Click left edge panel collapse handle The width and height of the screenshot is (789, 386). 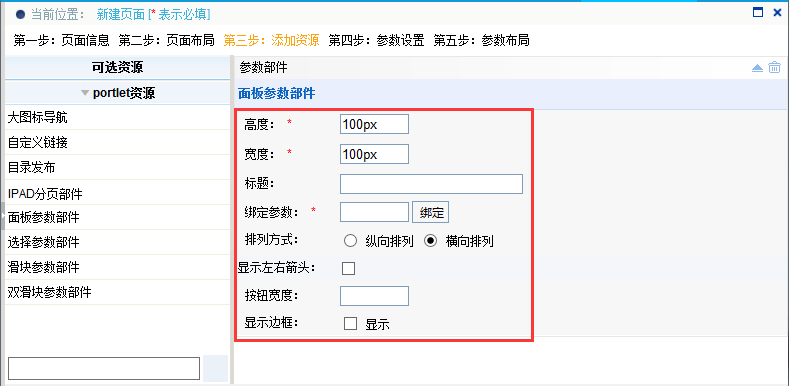point(2,215)
